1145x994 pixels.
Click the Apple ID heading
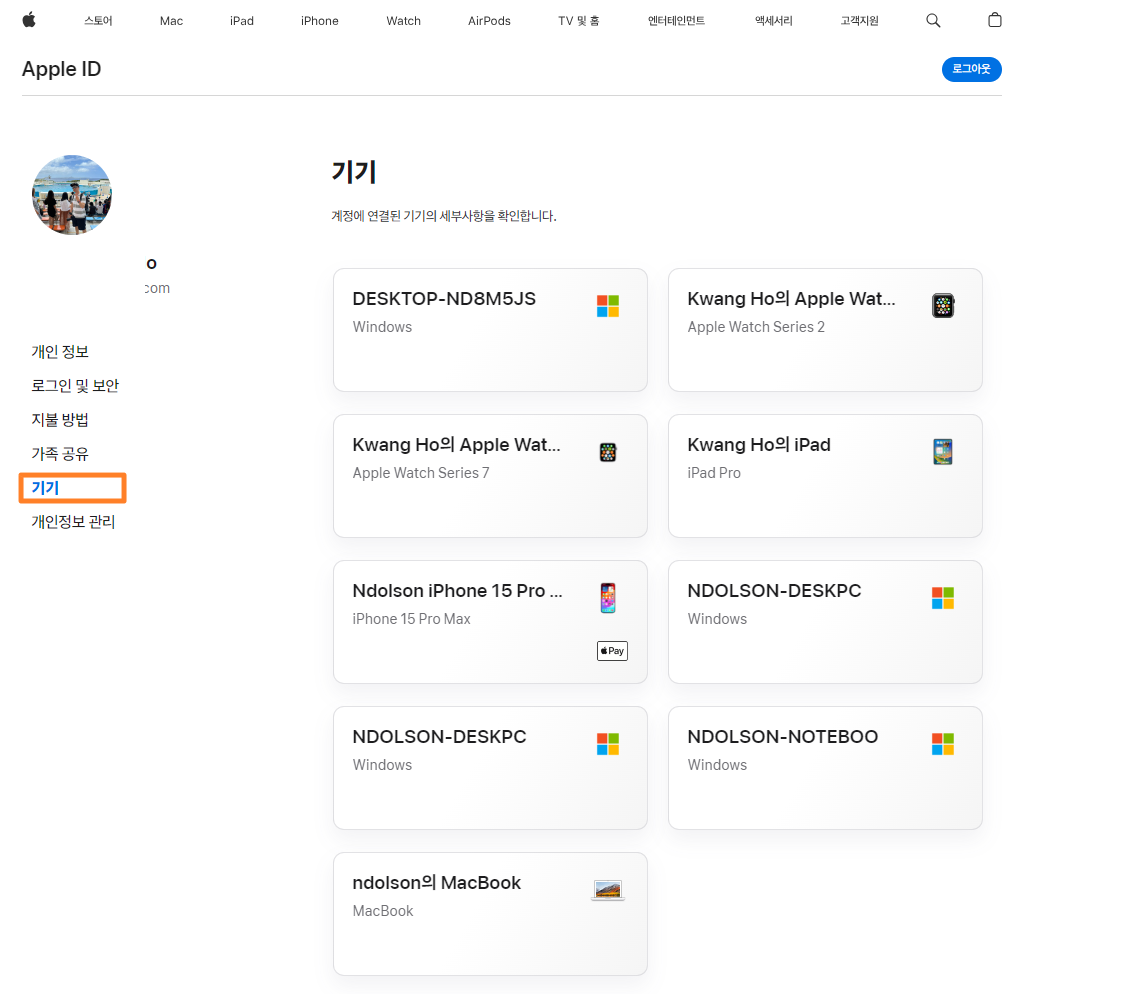[x=61, y=69]
